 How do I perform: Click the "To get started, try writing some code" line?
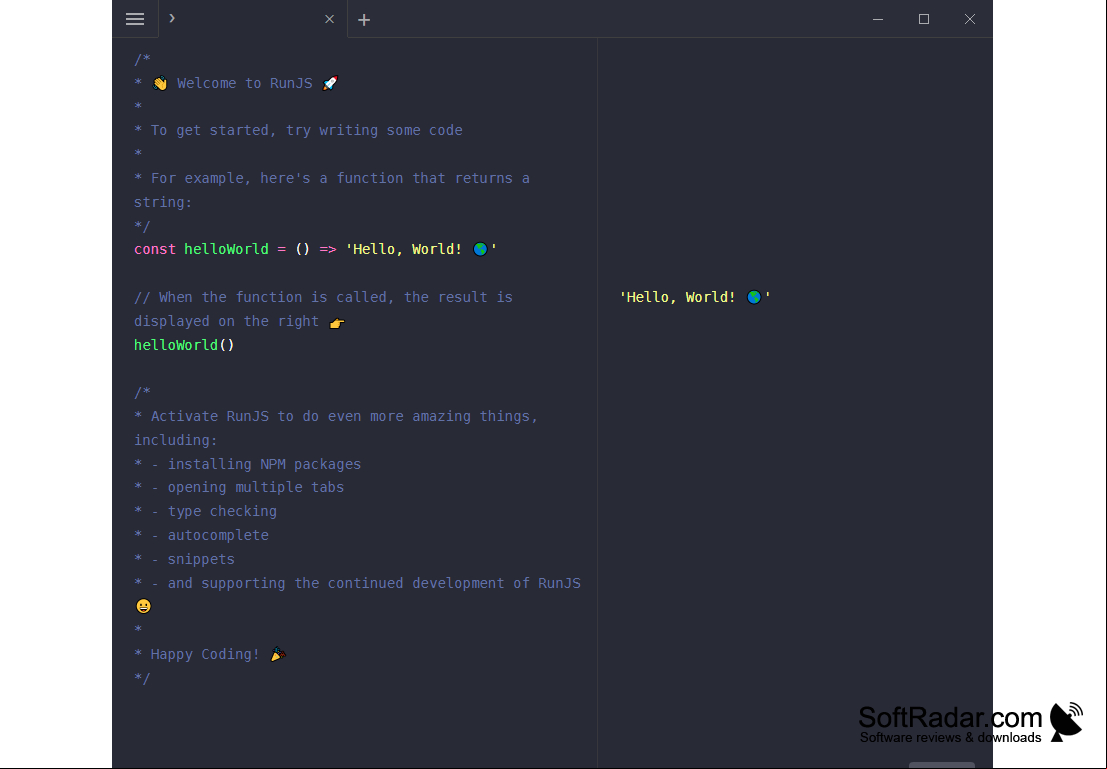tap(299, 131)
